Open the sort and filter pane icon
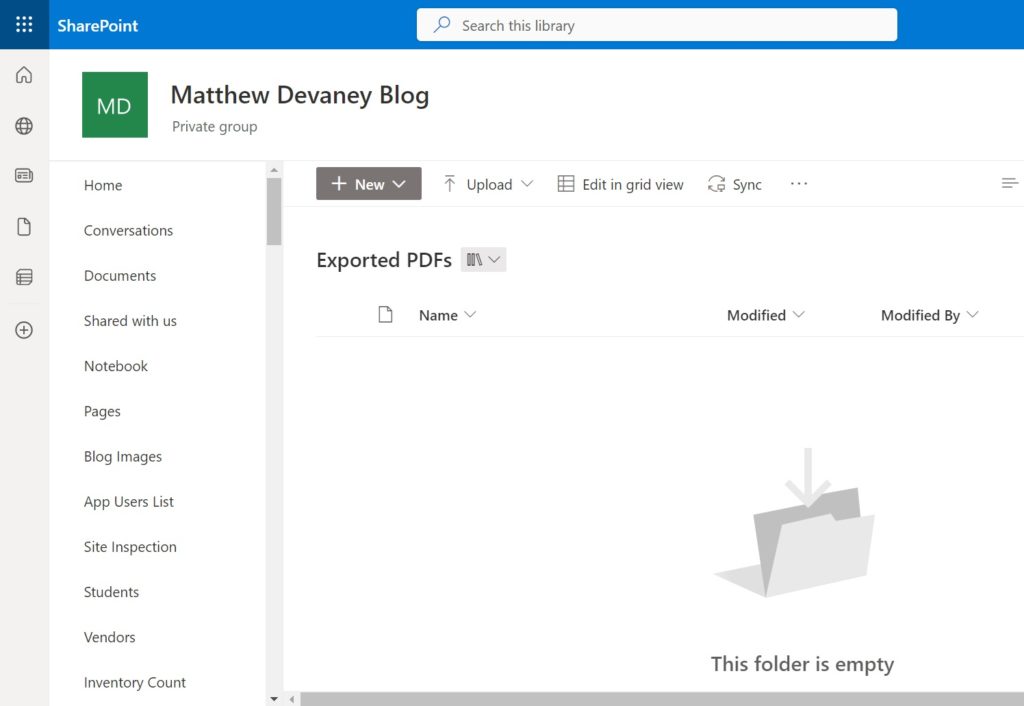Viewport: 1024px width, 706px height. [1009, 183]
